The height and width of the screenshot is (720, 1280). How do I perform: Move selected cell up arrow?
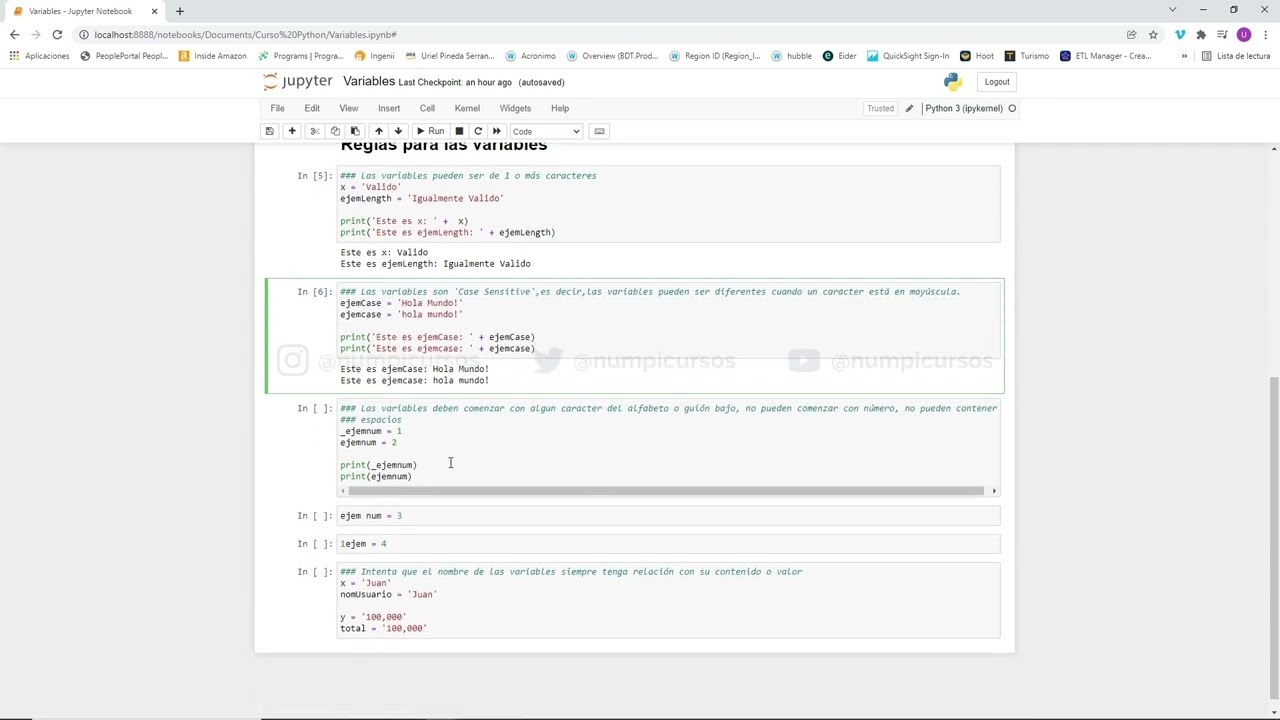coord(378,131)
